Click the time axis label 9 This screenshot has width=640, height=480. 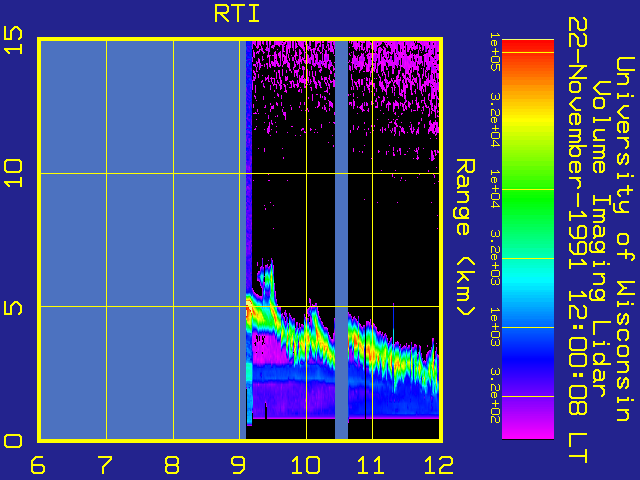point(239,464)
